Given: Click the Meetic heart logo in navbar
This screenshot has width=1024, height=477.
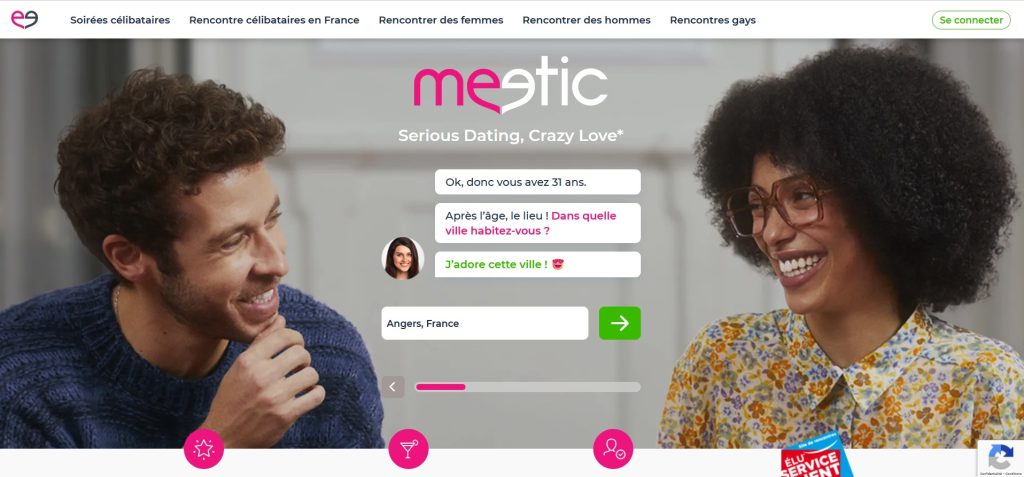Looking at the screenshot, I should 24,19.
